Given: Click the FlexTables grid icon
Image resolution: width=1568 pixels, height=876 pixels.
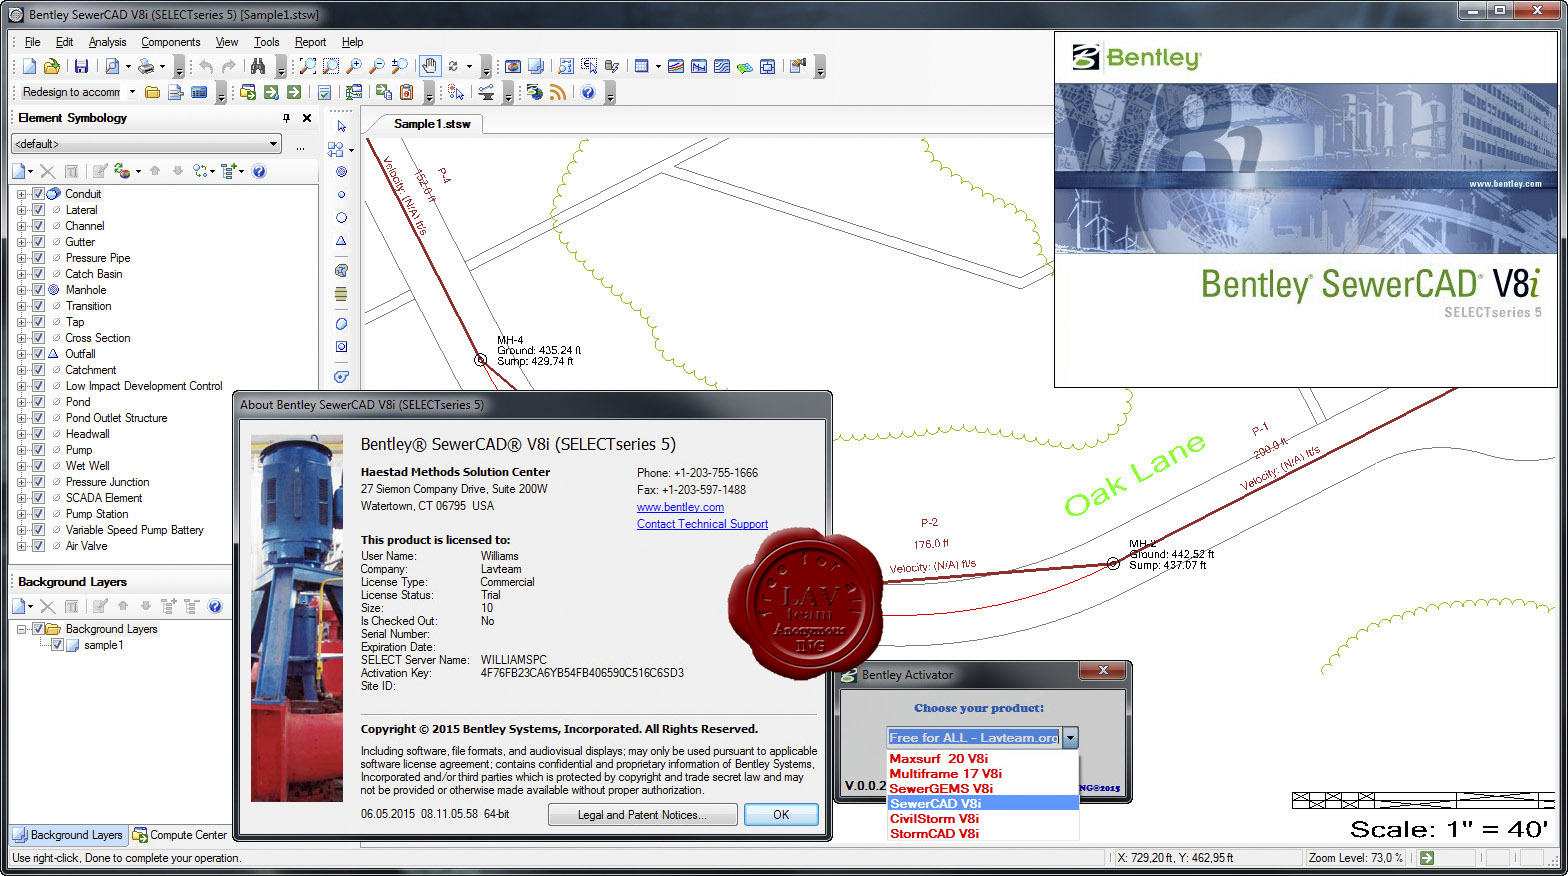Looking at the screenshot, I should coord(642,66).
